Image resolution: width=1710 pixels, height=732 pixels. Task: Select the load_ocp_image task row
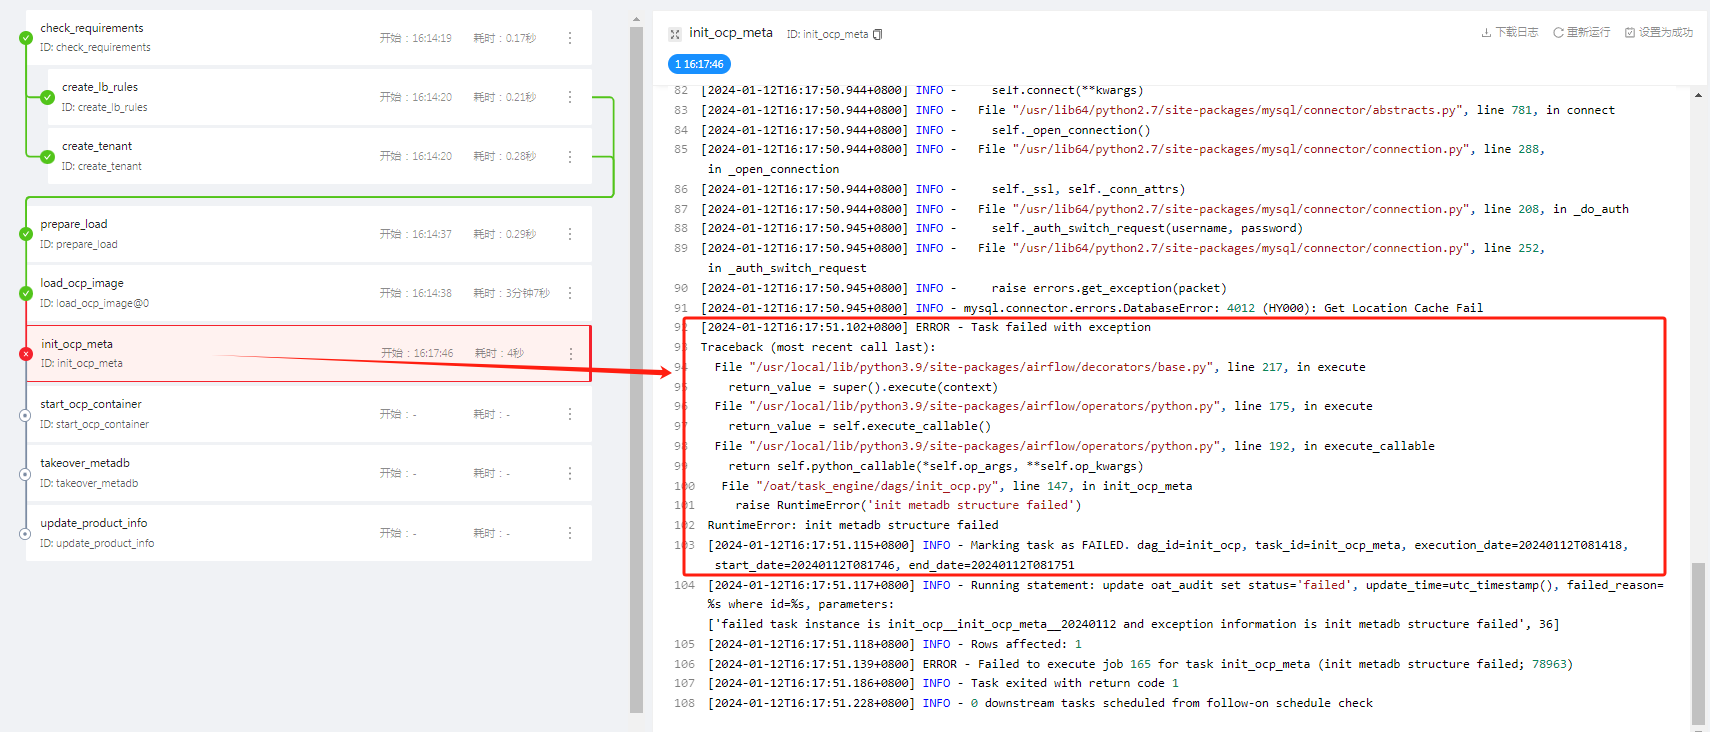point(309,293)
